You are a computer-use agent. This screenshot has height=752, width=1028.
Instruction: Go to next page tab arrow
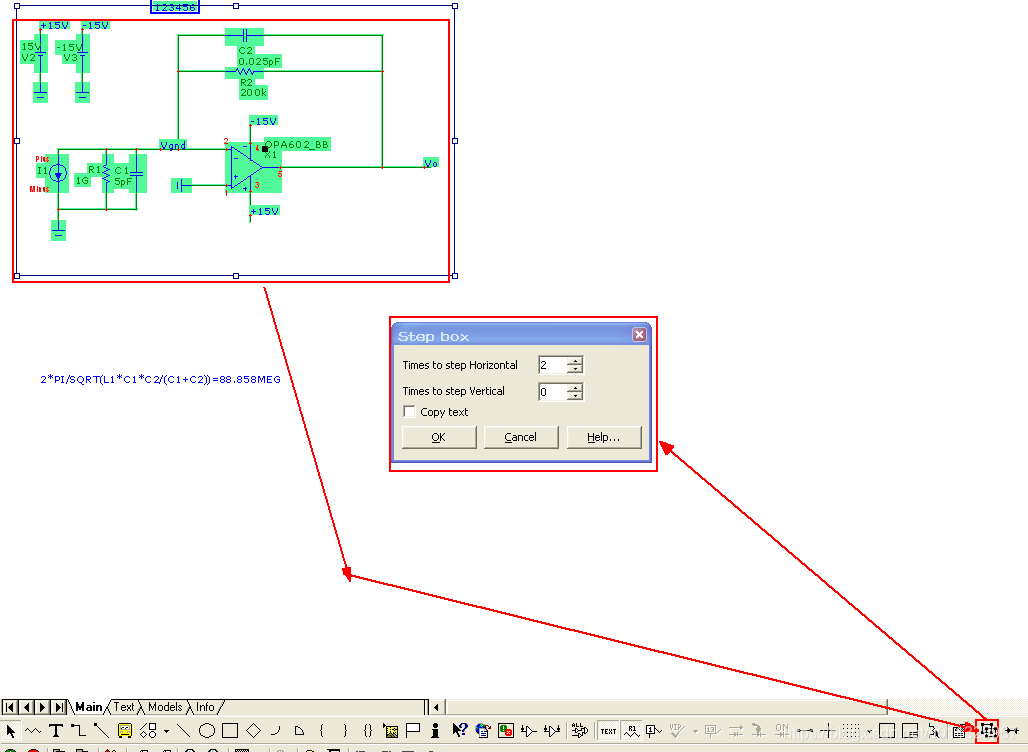pyautogui.click(x=43, y=707)
